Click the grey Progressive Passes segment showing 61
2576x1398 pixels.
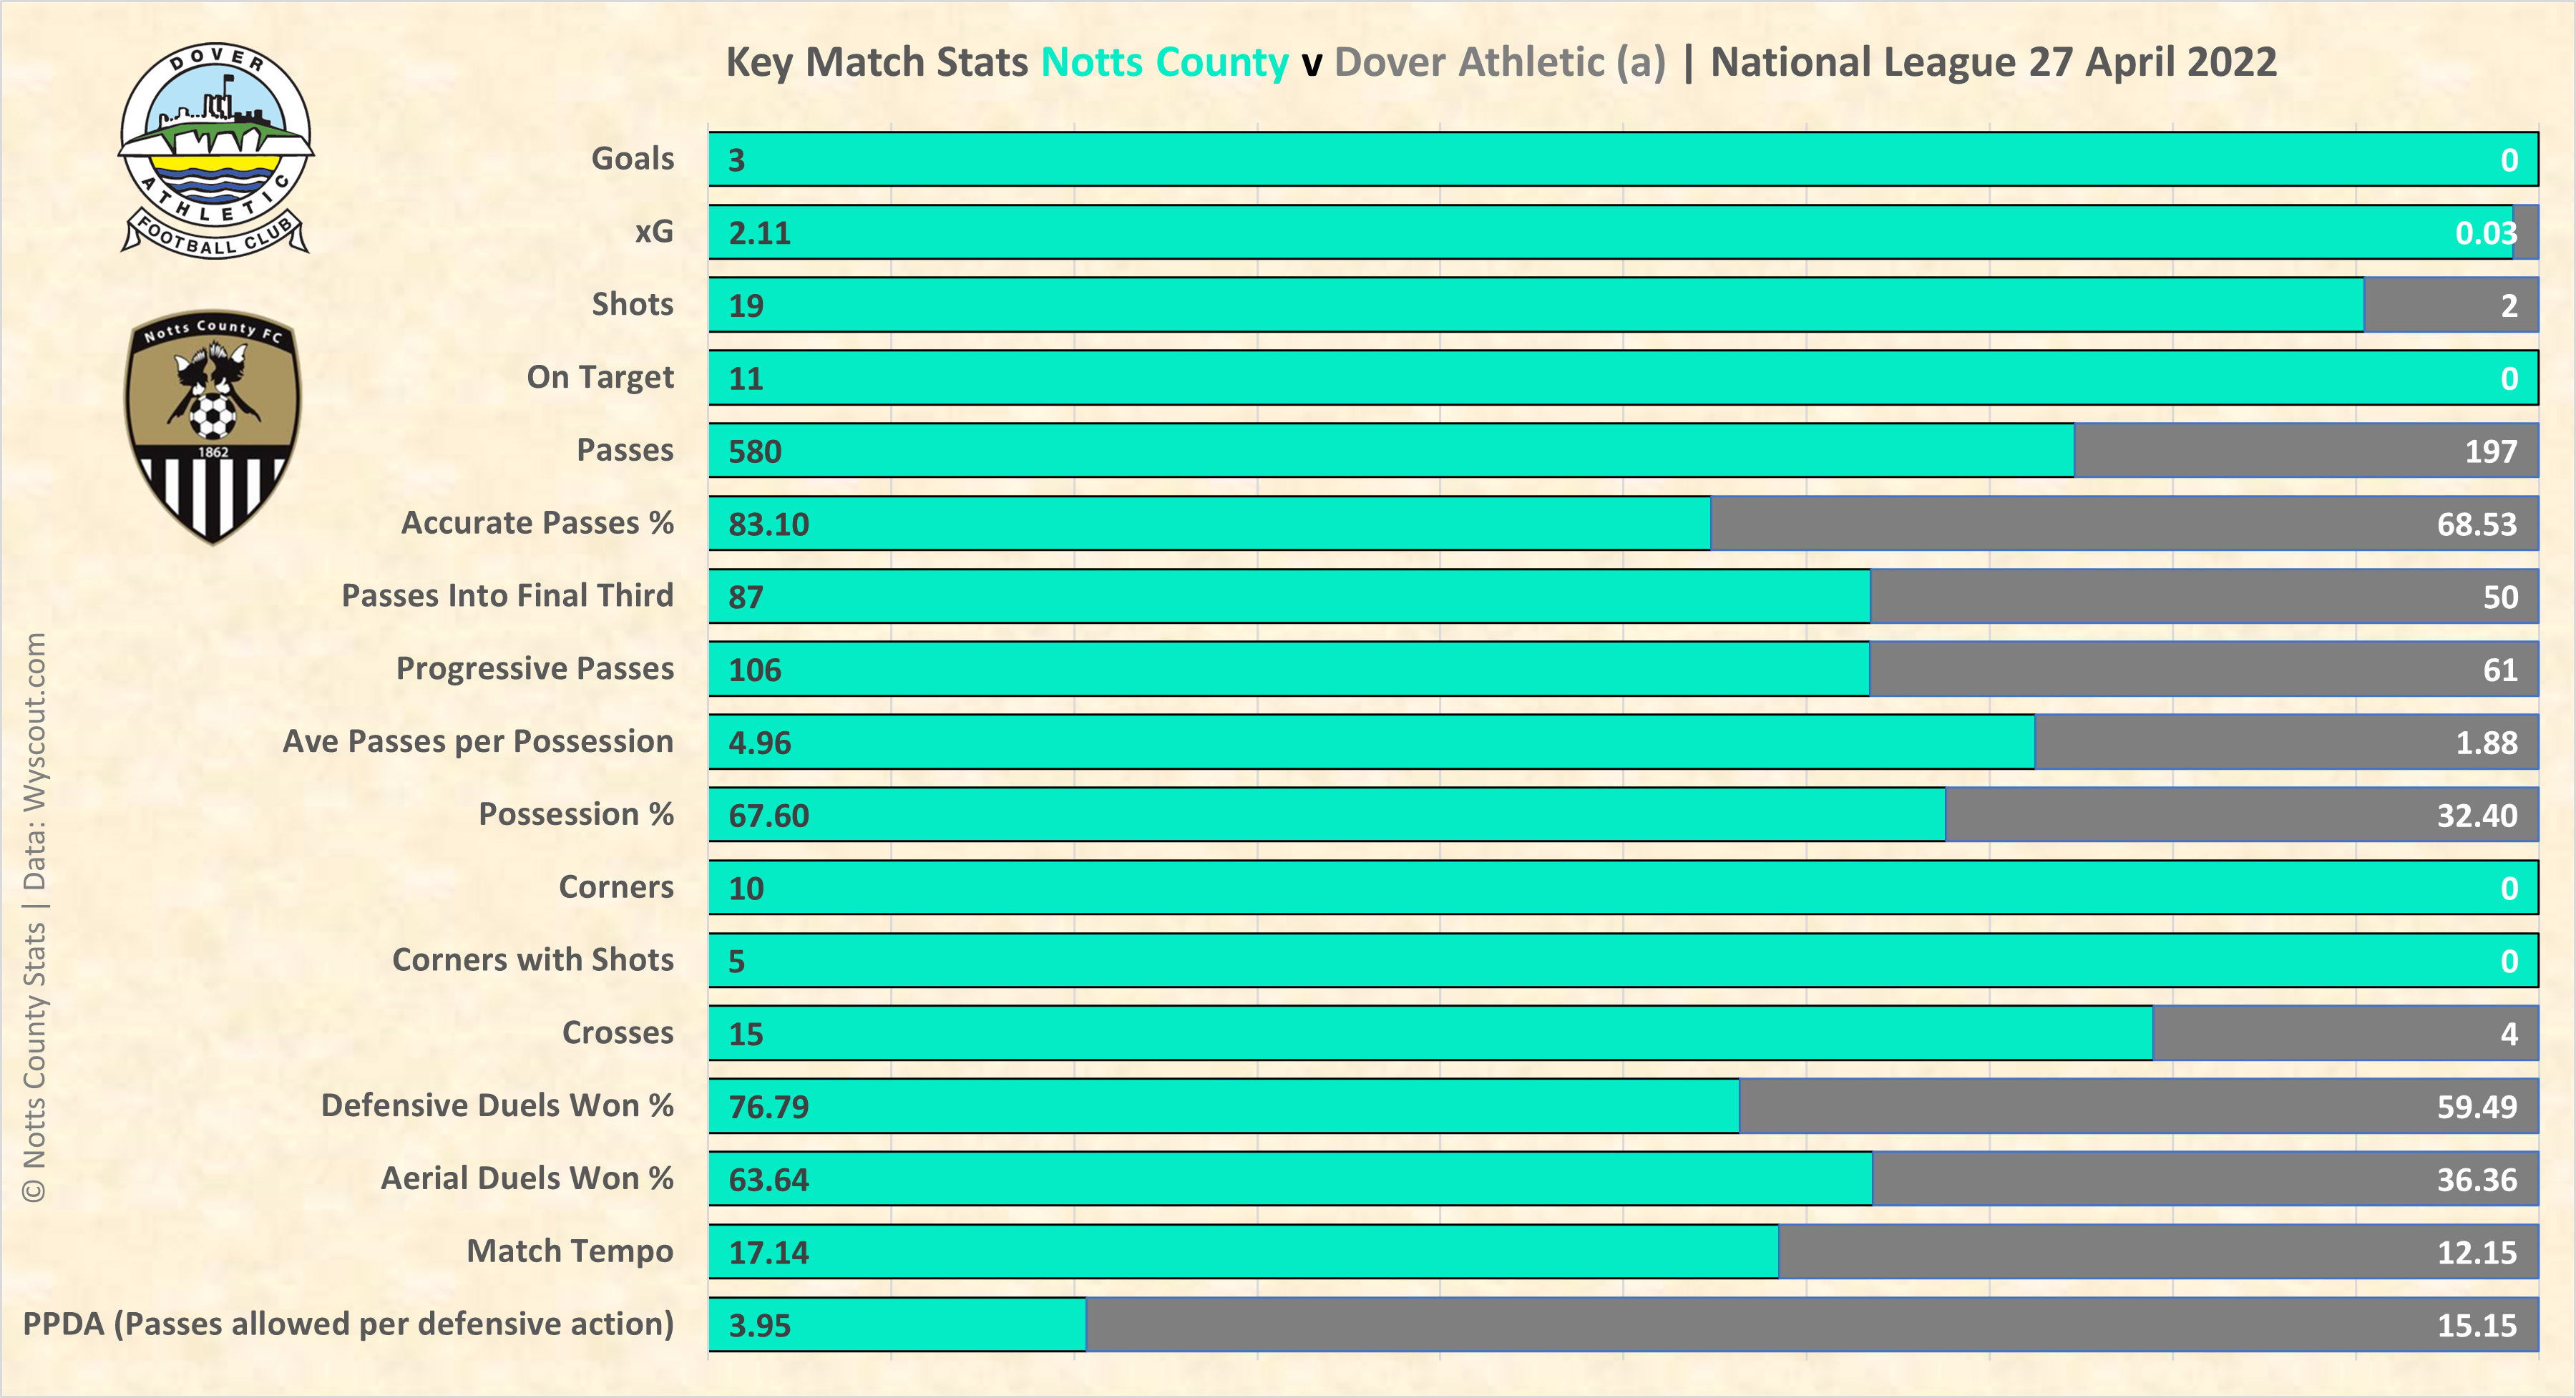click(x=2203, y=670)
